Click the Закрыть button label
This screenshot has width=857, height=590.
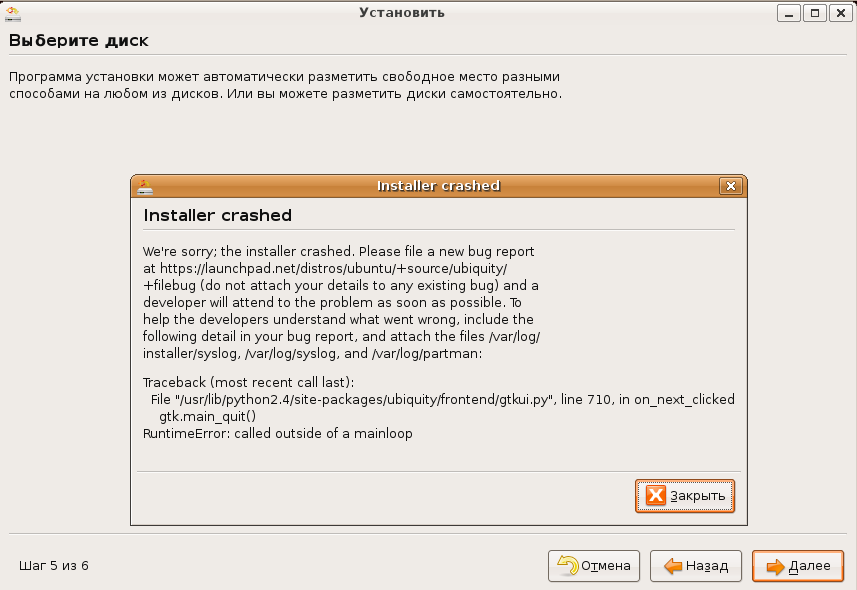tap(697, 496)
